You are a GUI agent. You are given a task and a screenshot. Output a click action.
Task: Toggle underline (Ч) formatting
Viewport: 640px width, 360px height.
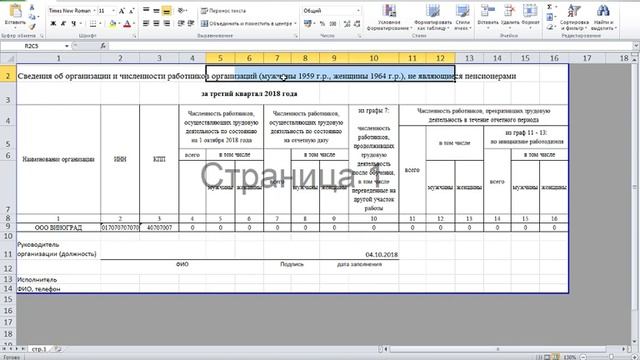pos(73,24)
